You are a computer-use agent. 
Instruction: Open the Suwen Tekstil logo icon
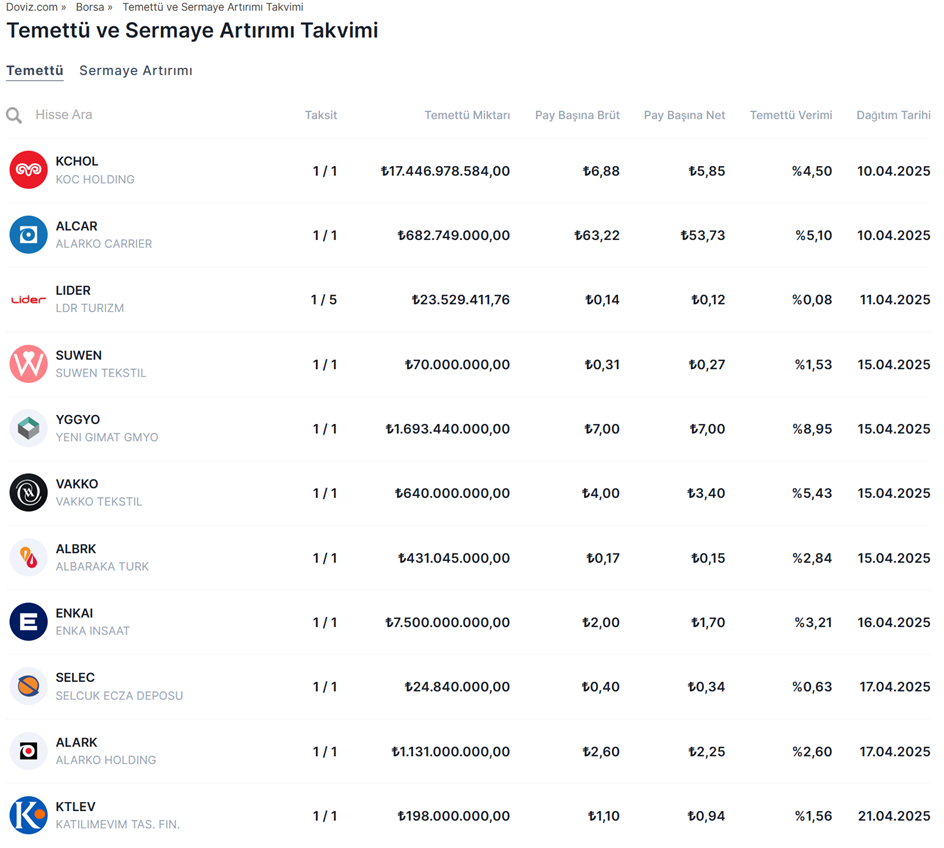click(x=28, y=364)
